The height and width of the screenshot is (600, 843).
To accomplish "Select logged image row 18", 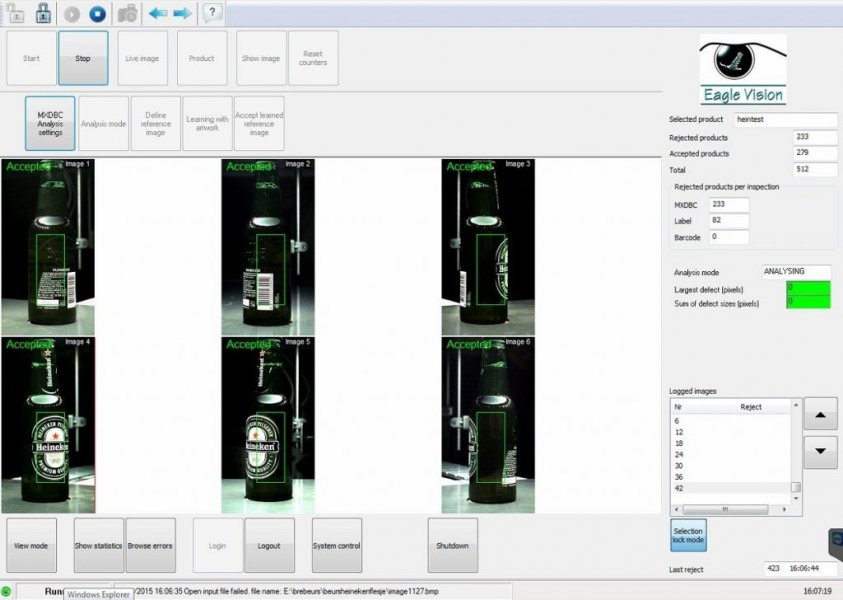I will [731, 444].
